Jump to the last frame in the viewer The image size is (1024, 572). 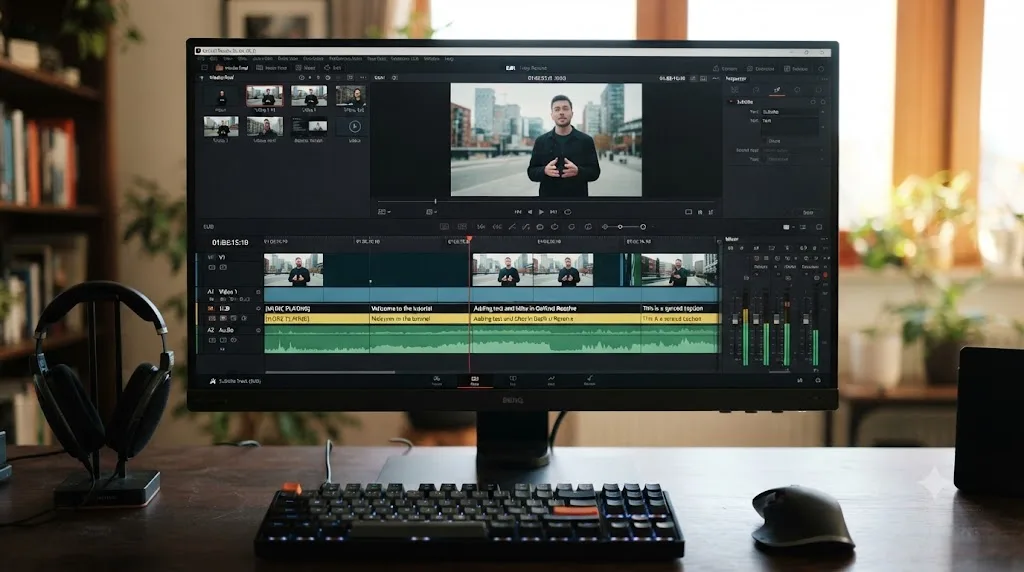tap(553, 212)
